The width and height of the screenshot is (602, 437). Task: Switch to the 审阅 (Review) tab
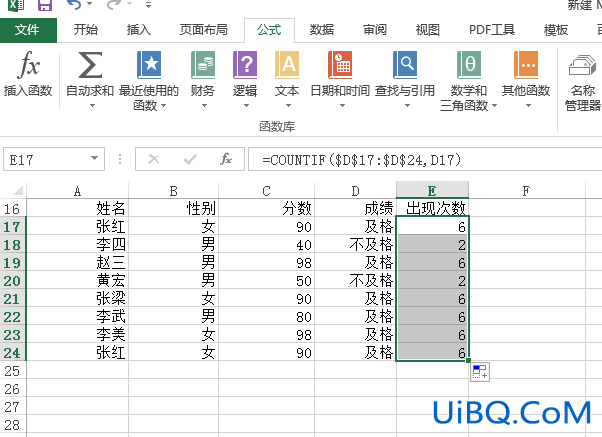coord(375,30)
